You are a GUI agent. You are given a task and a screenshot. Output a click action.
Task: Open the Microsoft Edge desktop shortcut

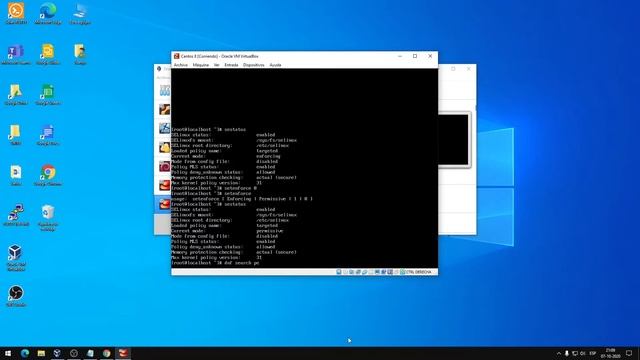tap(48, 14)
